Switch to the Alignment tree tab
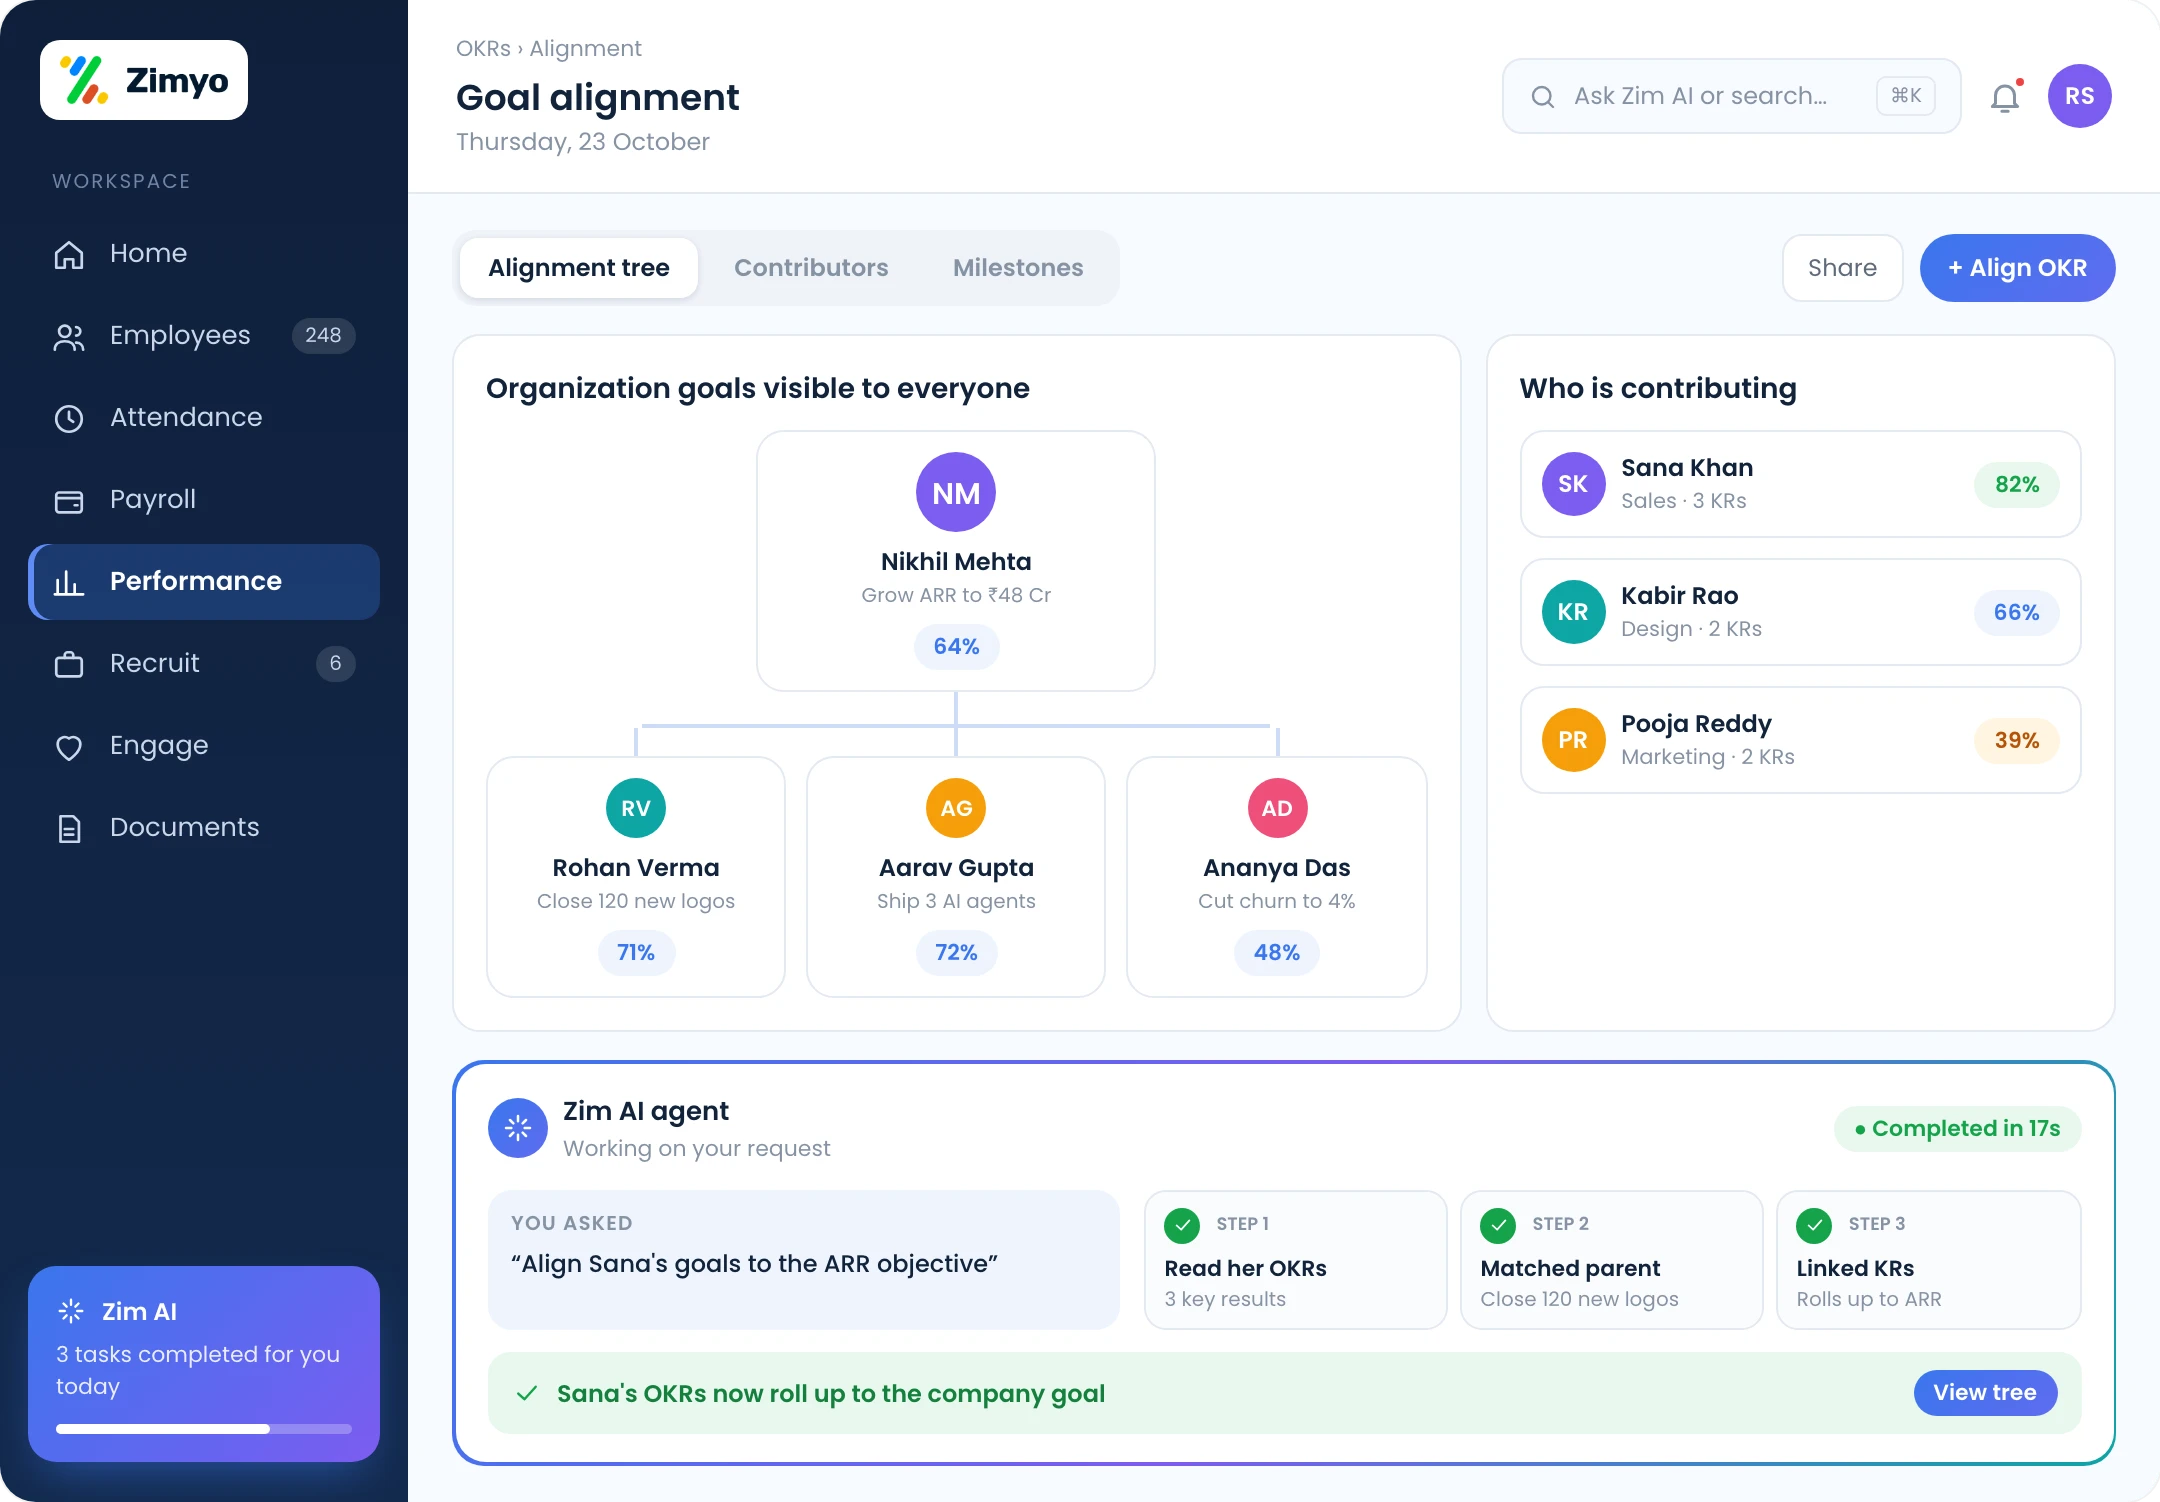Screen dimensions: 2160x1502 pyautogui.click(x=579, y=268)
